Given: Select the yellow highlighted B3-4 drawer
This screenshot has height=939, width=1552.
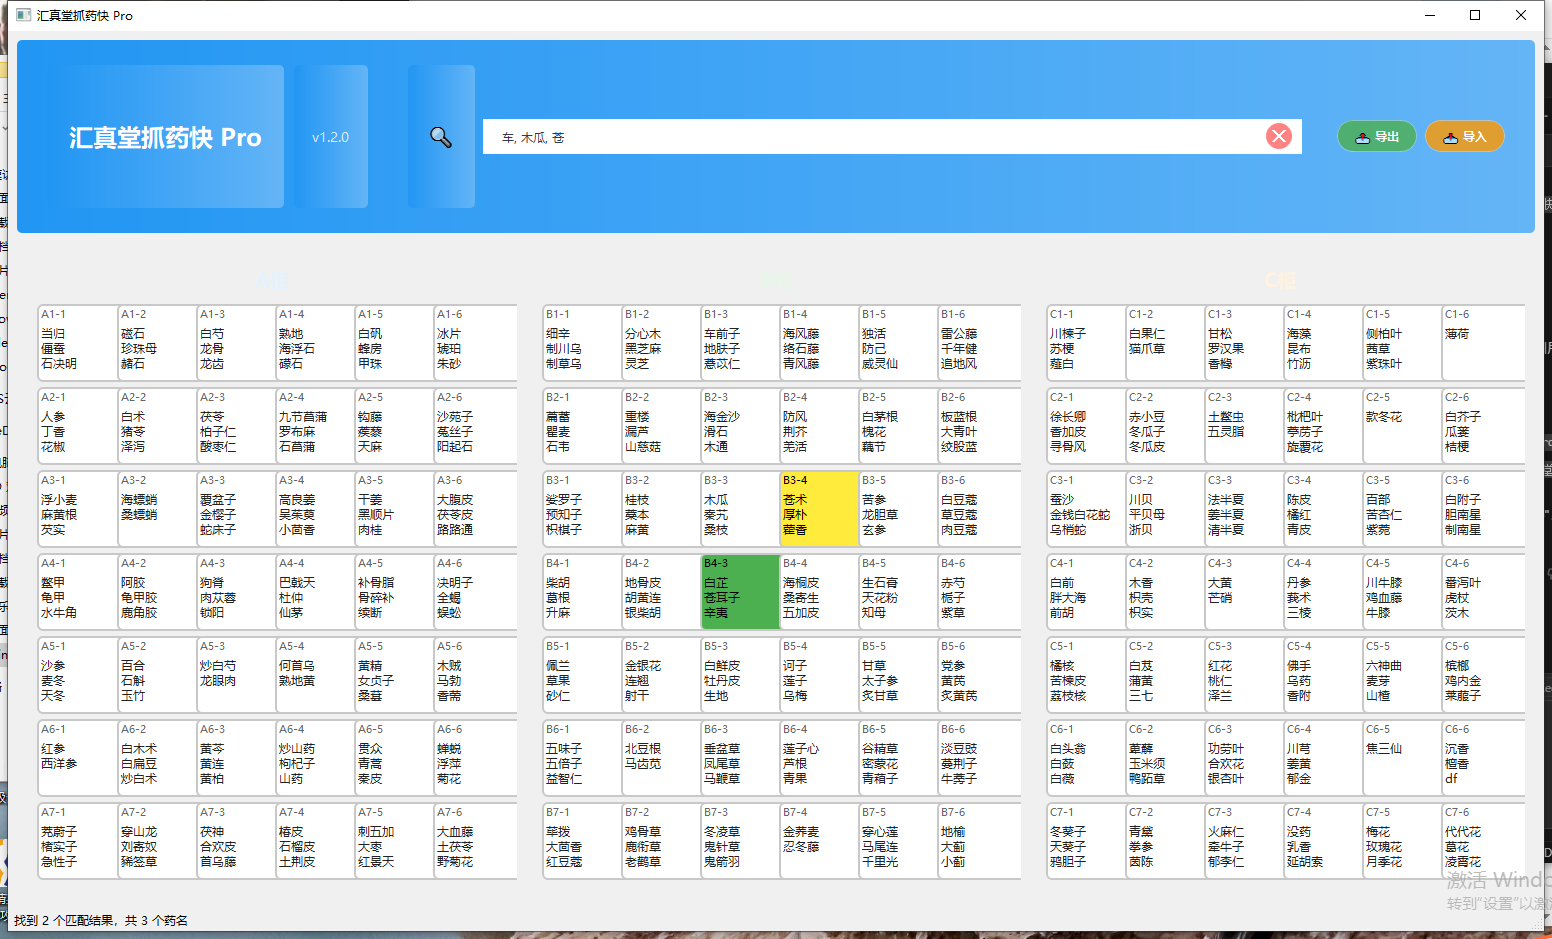Looking at the screenshot, I should pyautogui.click(x=819, y=508).
